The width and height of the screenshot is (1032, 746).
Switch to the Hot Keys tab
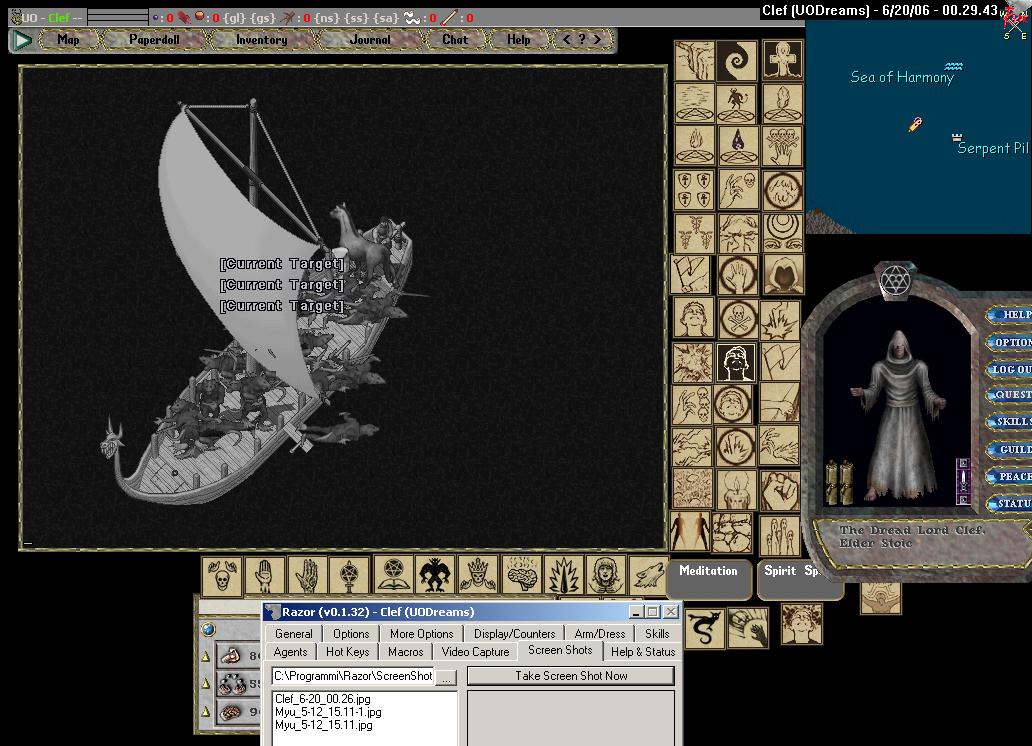click(x=348, y=652)
